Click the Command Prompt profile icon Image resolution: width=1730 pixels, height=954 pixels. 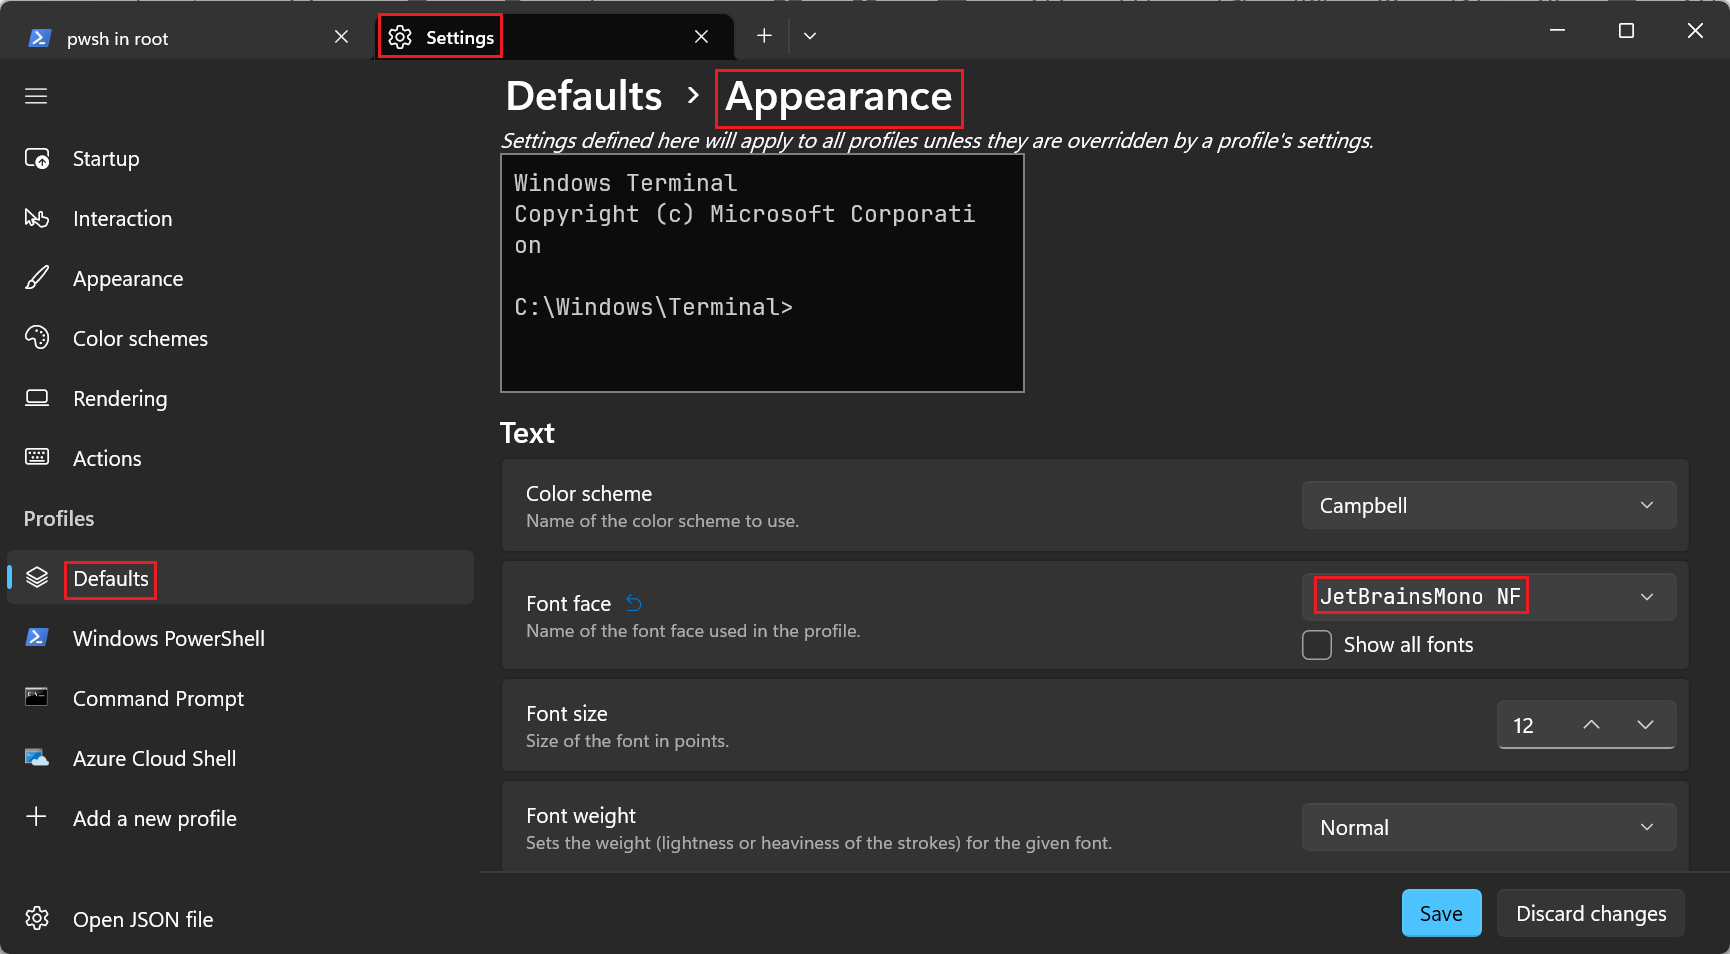37,697
